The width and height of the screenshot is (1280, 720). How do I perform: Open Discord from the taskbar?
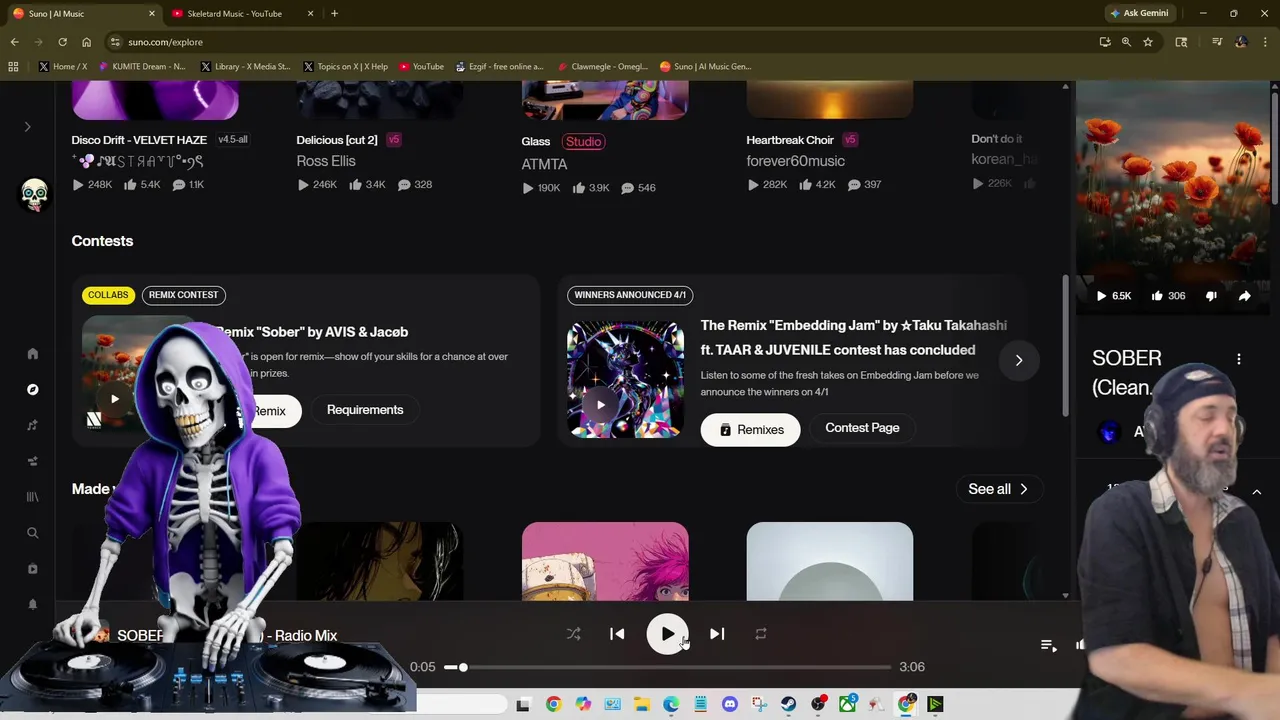click(x=729, y=705)
